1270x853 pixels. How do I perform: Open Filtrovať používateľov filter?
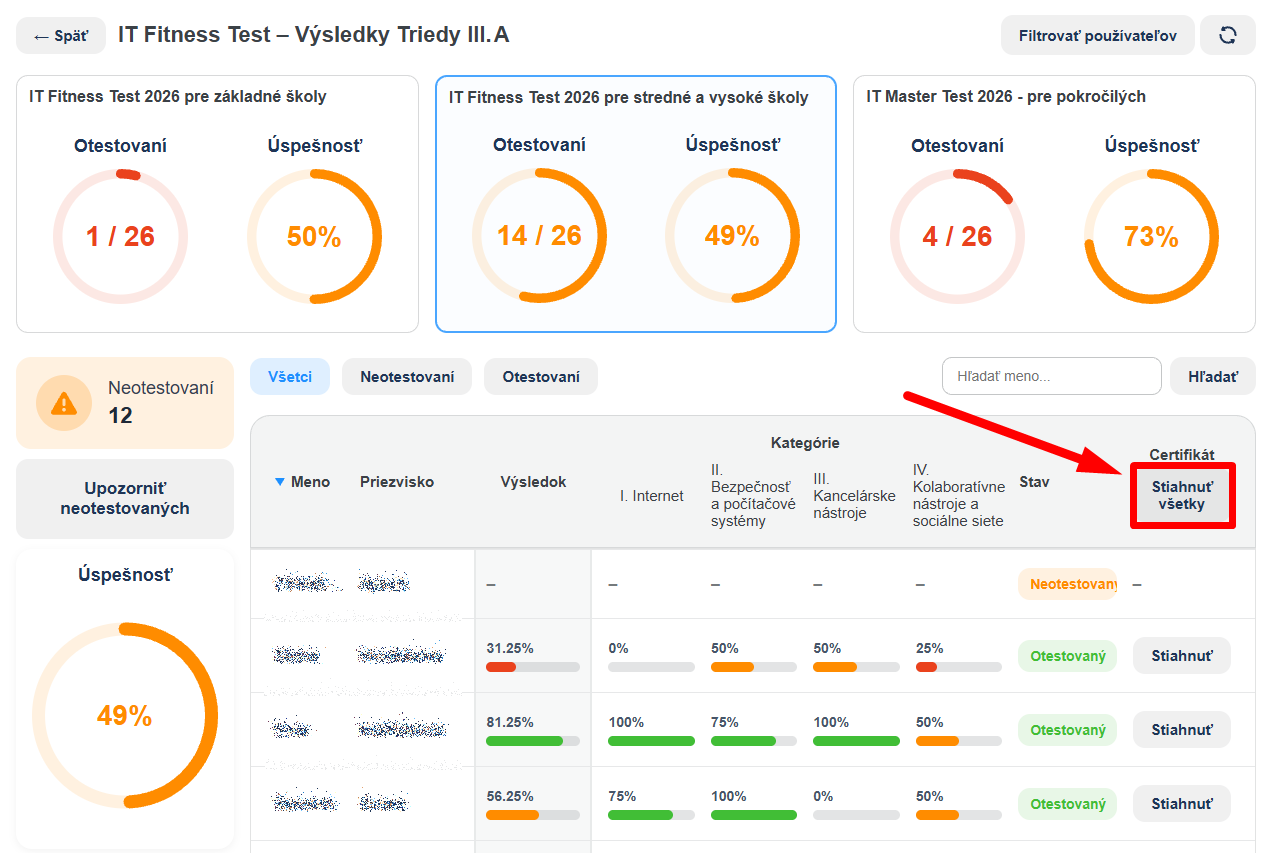[1098, 36]
